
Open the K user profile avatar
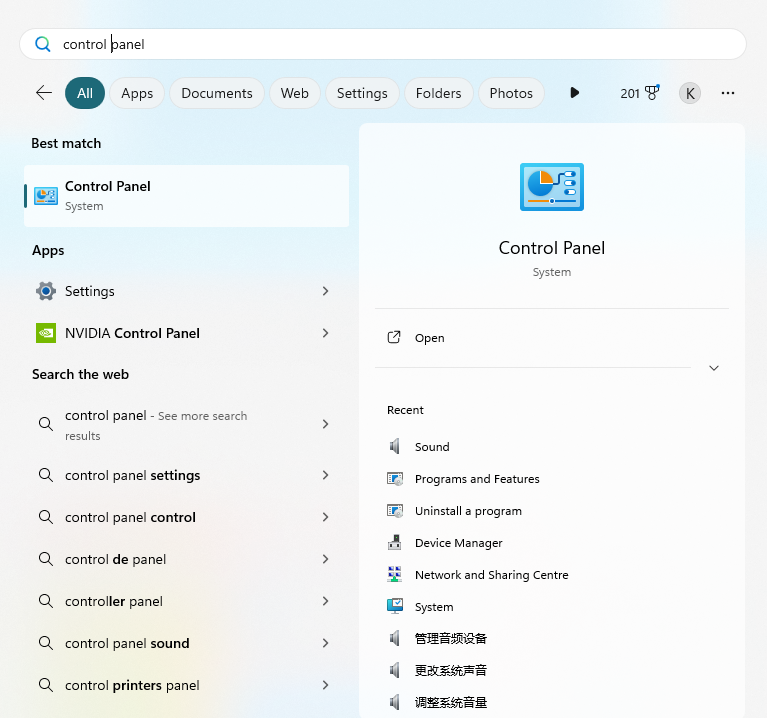pyautogui.click(x=690, y=93)
